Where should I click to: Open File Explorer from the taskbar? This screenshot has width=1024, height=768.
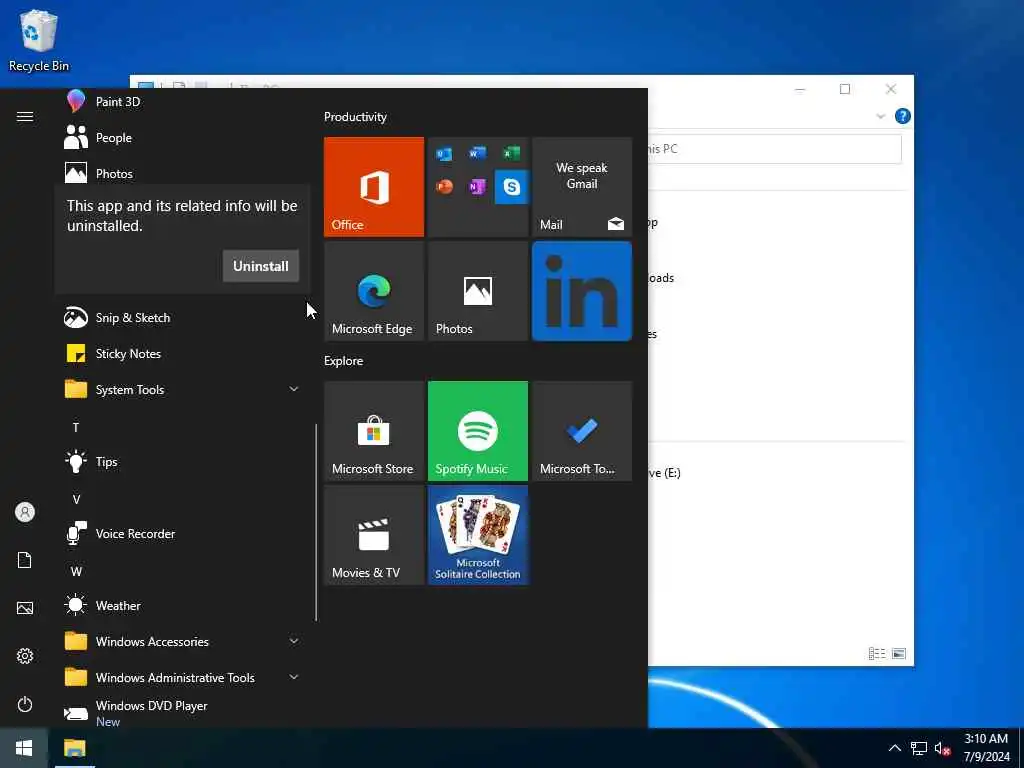[x=74, y=748]
